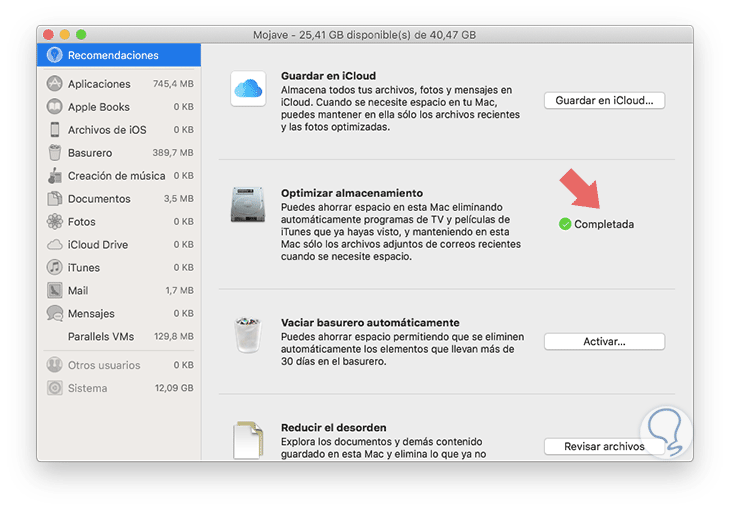Image resolution: width=730 pixels, height=510 pixels.
Task: Select the Sistema label in sidebar
Action: tap(88, 388)
